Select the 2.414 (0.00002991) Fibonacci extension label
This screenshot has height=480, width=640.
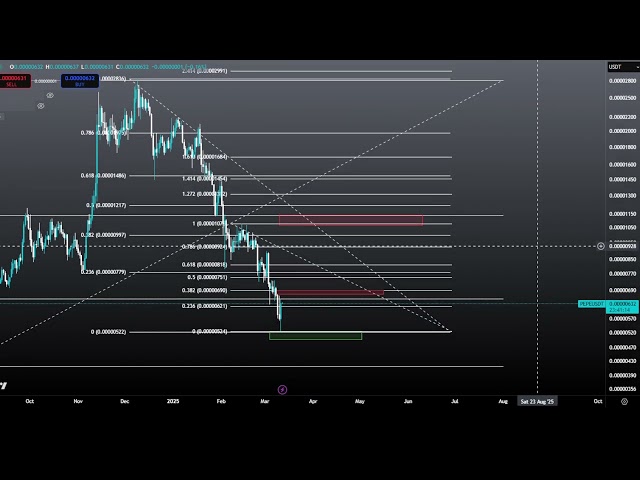204,71
